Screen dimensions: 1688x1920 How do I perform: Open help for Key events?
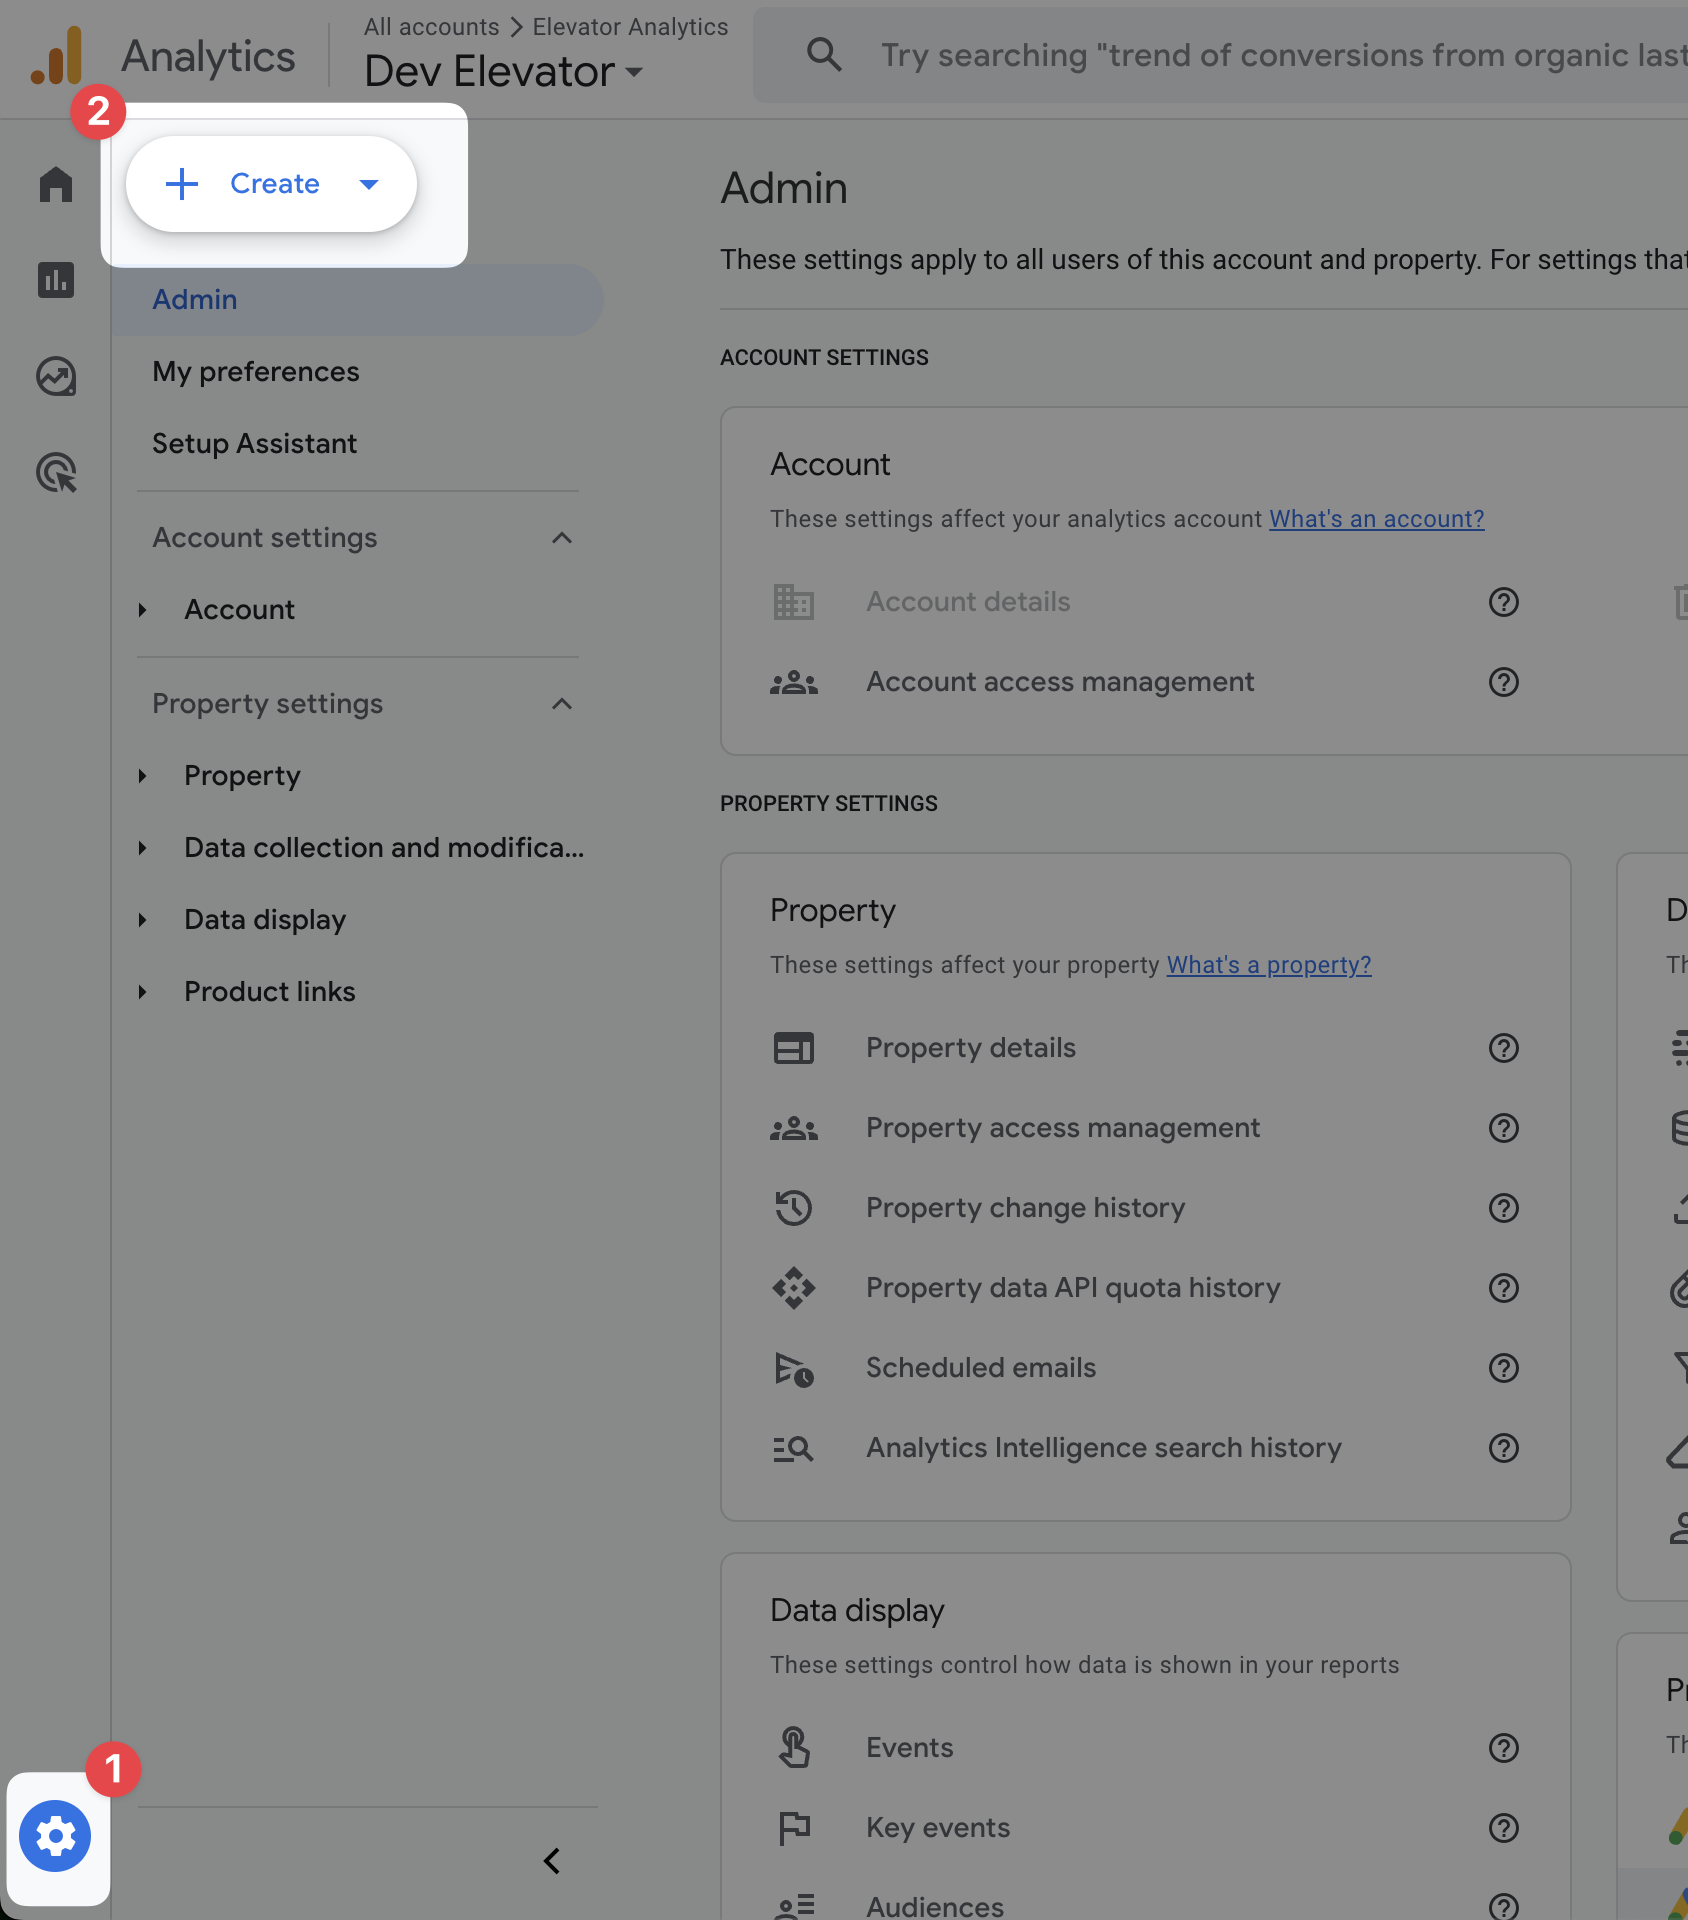(1504, 1828)
